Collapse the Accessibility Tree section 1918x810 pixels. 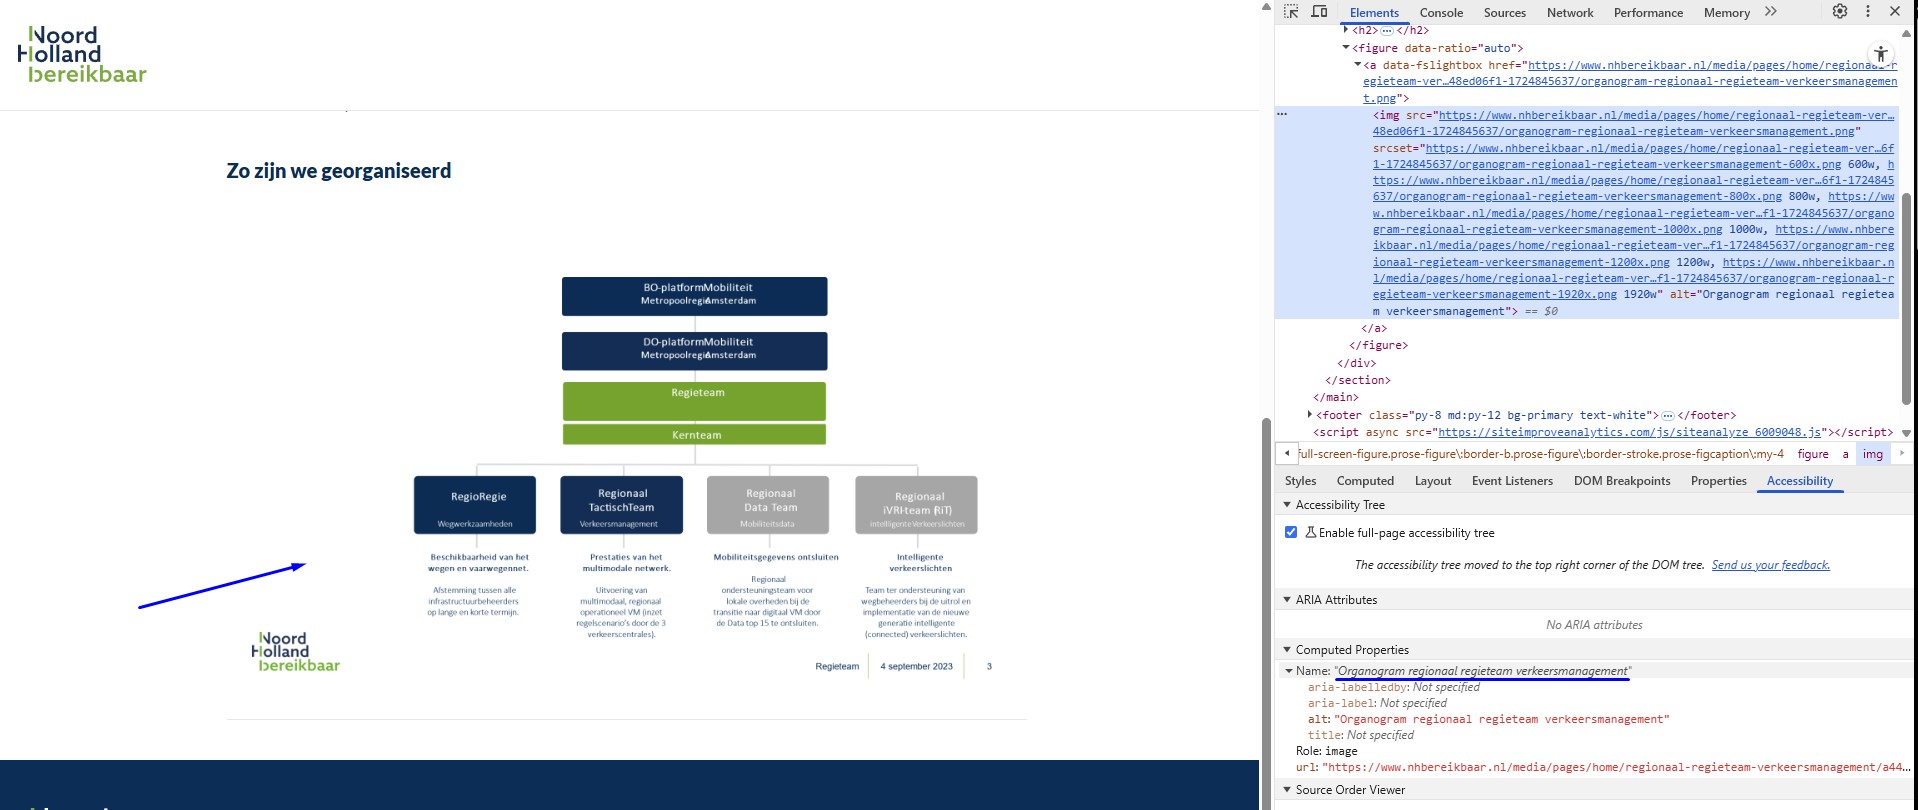(1287, 505)
